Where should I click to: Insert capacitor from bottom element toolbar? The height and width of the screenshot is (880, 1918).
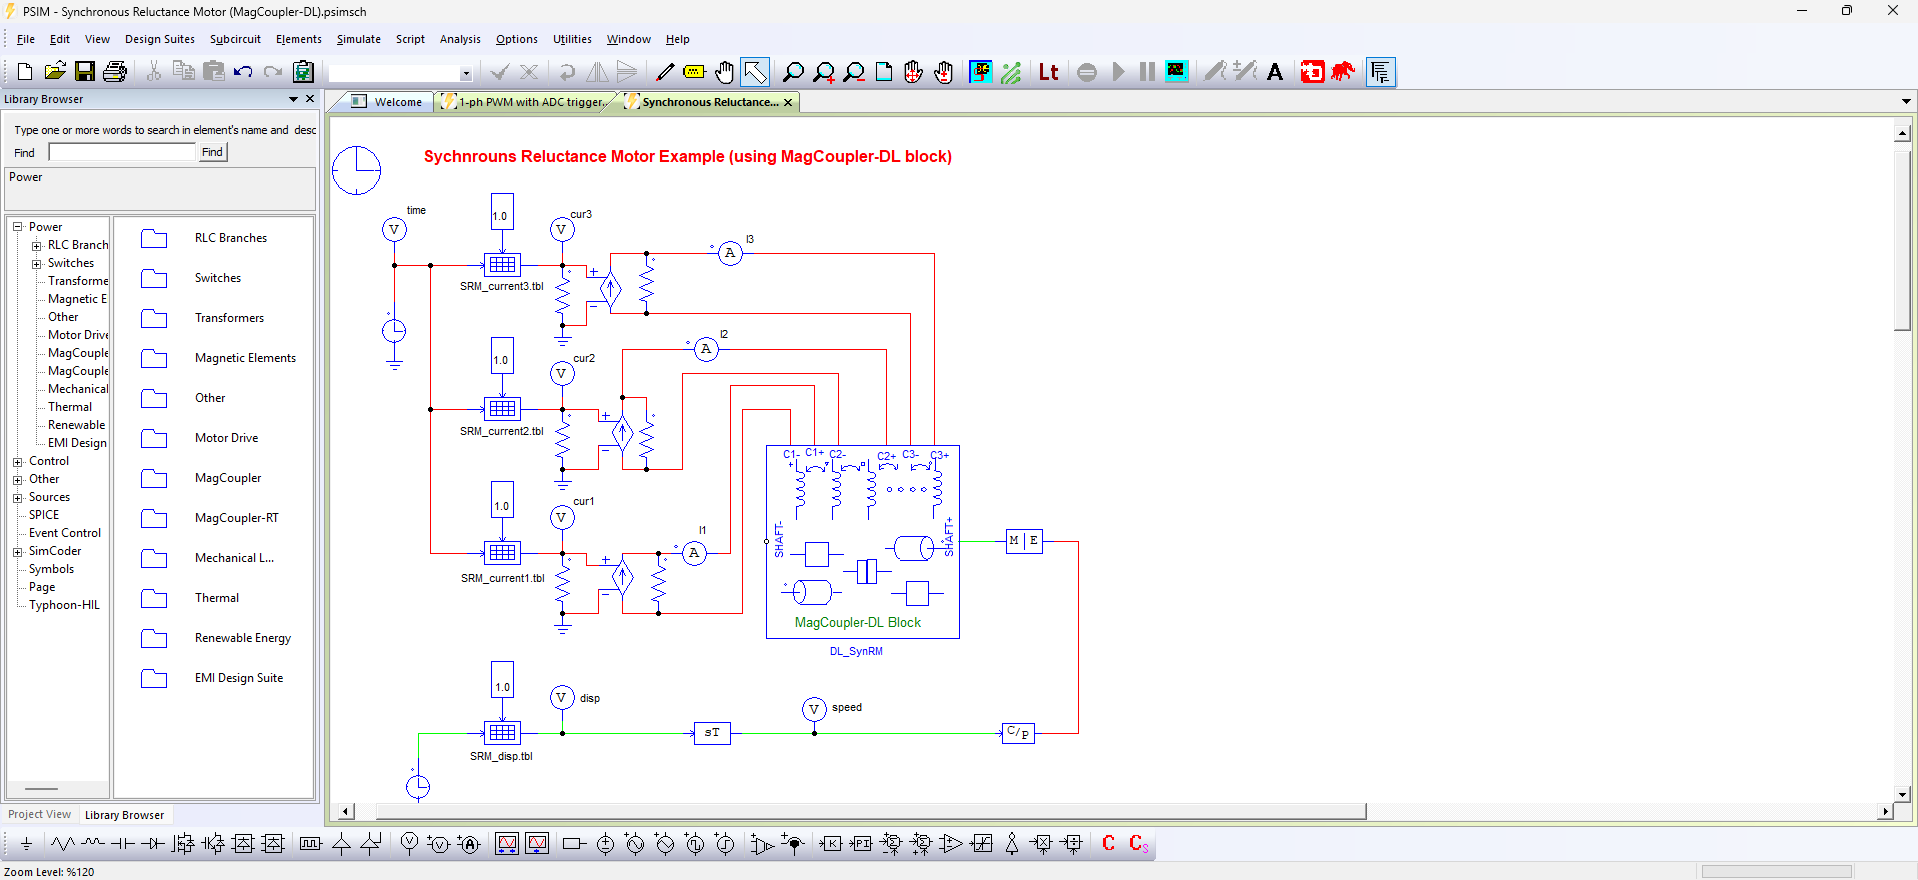tap(122, 844)
